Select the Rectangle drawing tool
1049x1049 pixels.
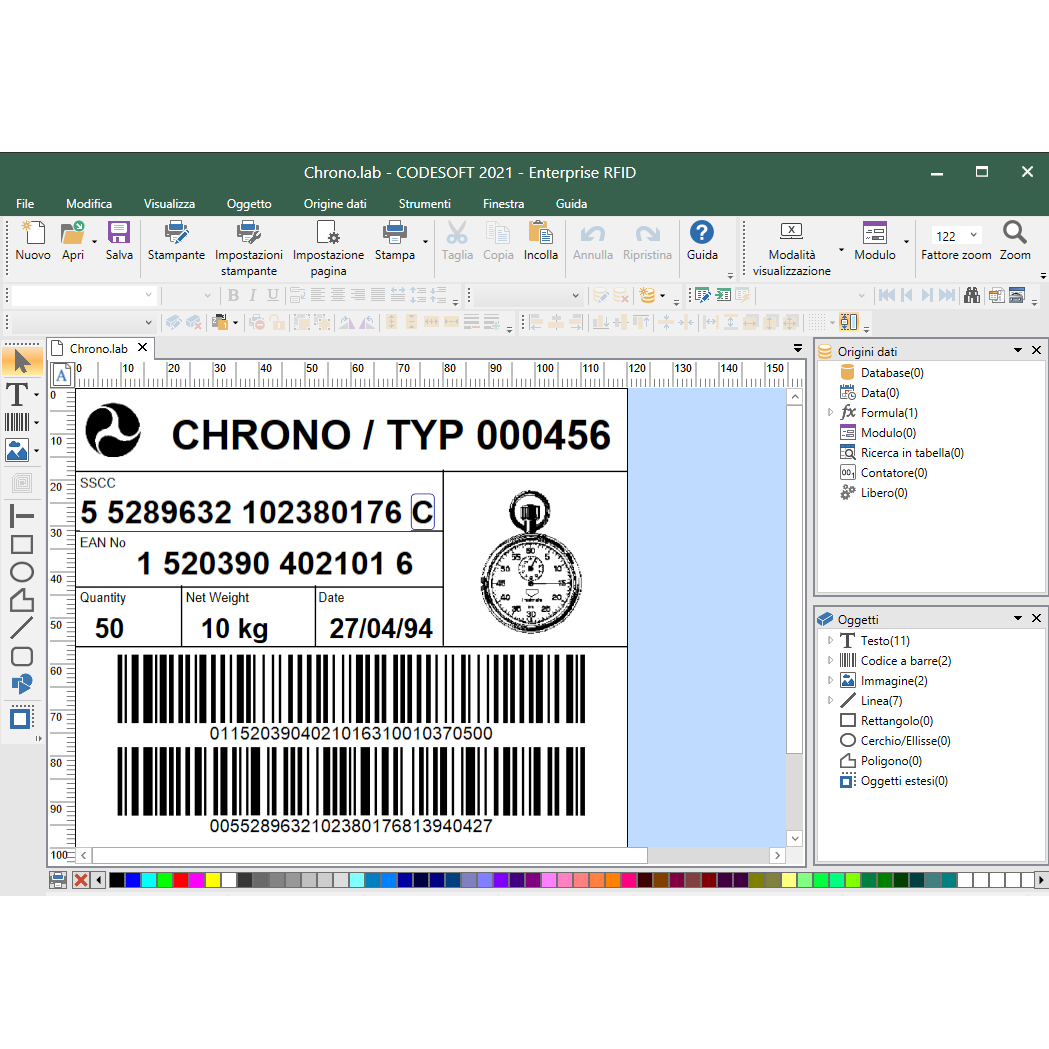pos(21,544)
